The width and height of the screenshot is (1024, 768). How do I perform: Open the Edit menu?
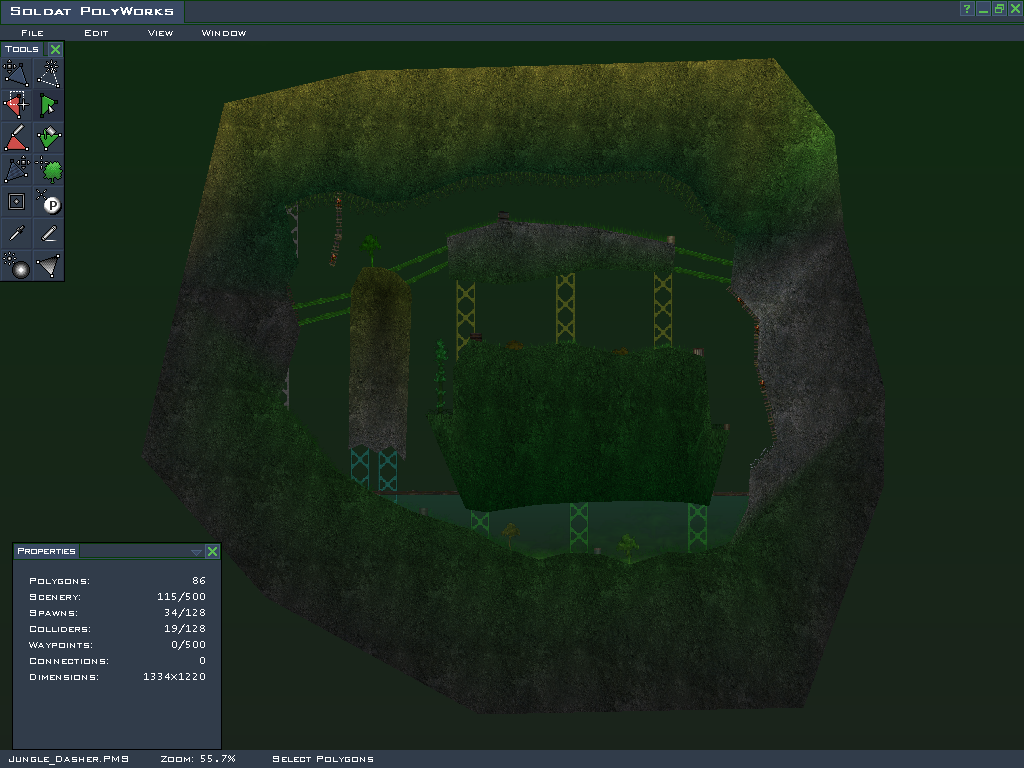point(96,33)
